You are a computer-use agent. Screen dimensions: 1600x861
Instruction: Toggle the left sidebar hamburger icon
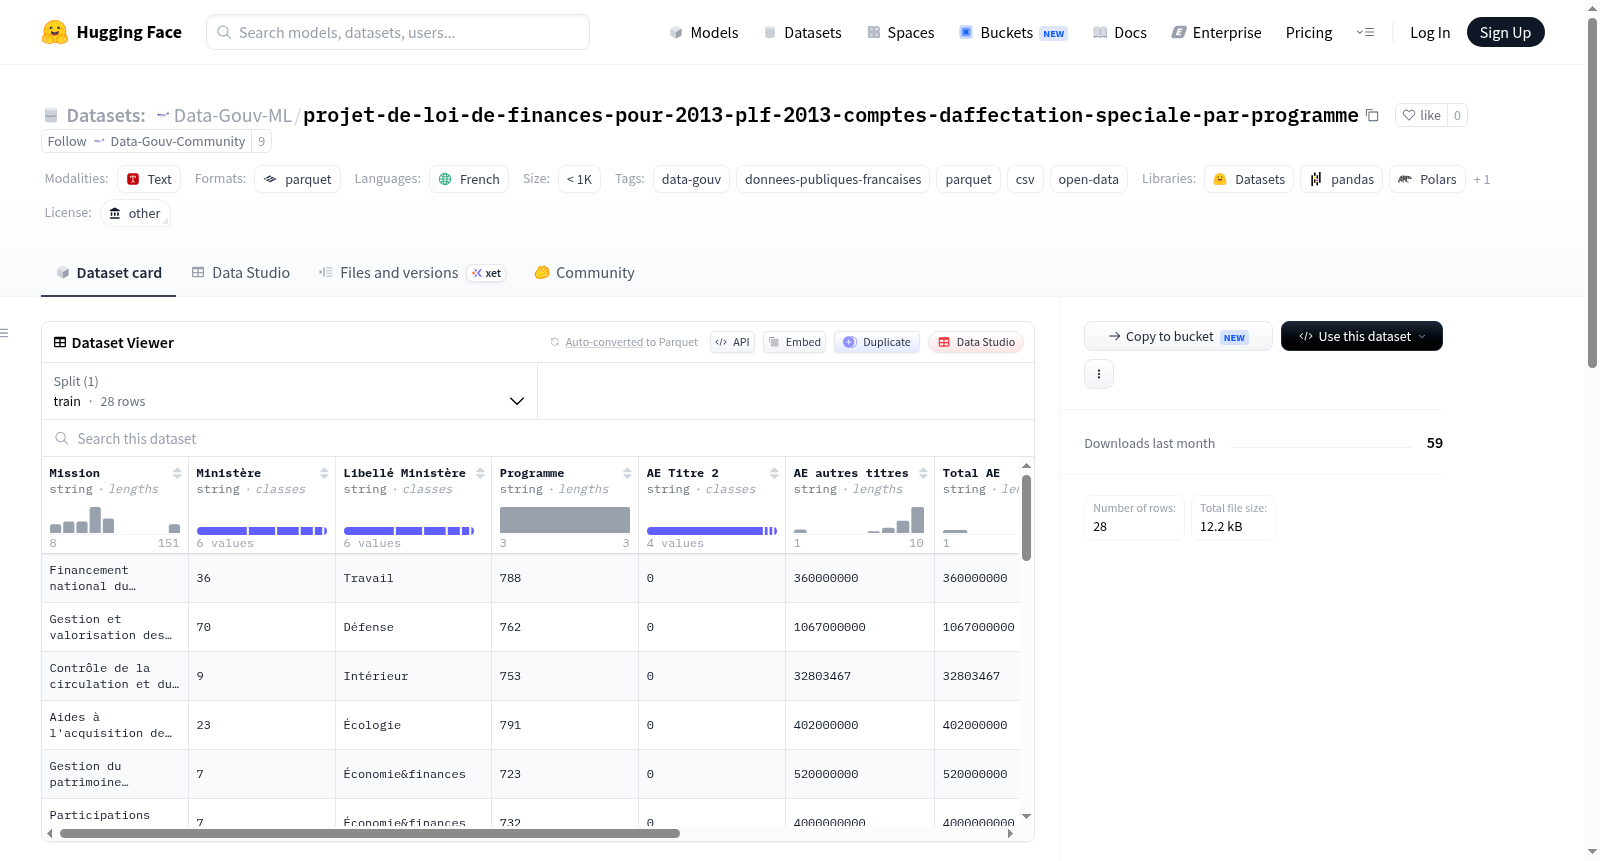tap(4, 333)
